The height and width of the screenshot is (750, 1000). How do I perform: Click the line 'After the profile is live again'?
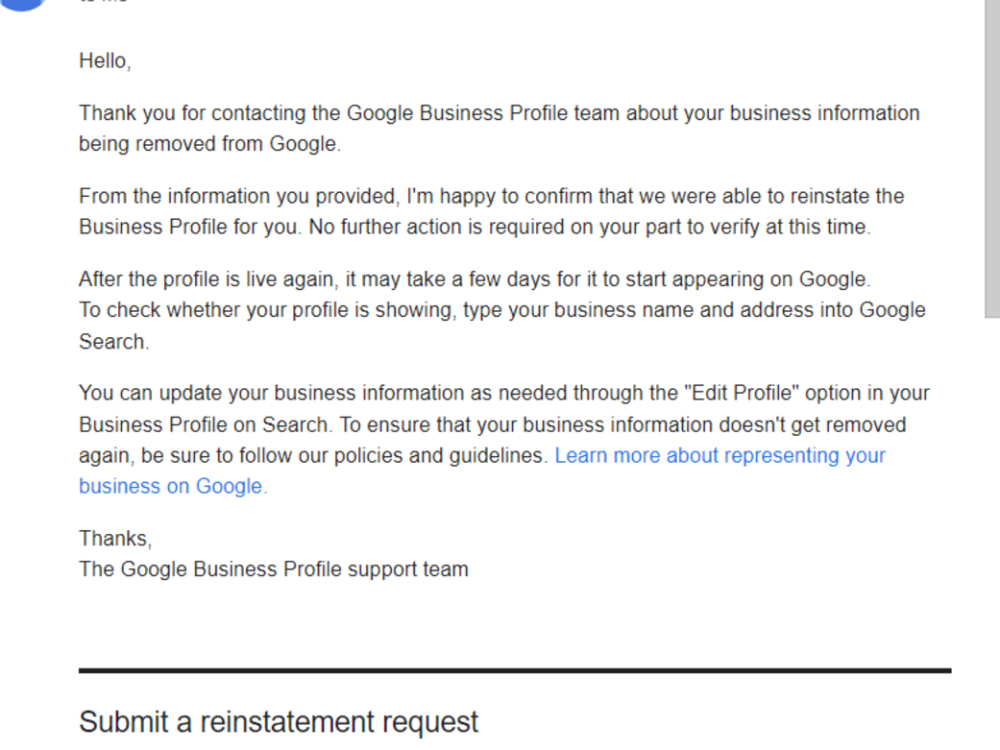475,279
